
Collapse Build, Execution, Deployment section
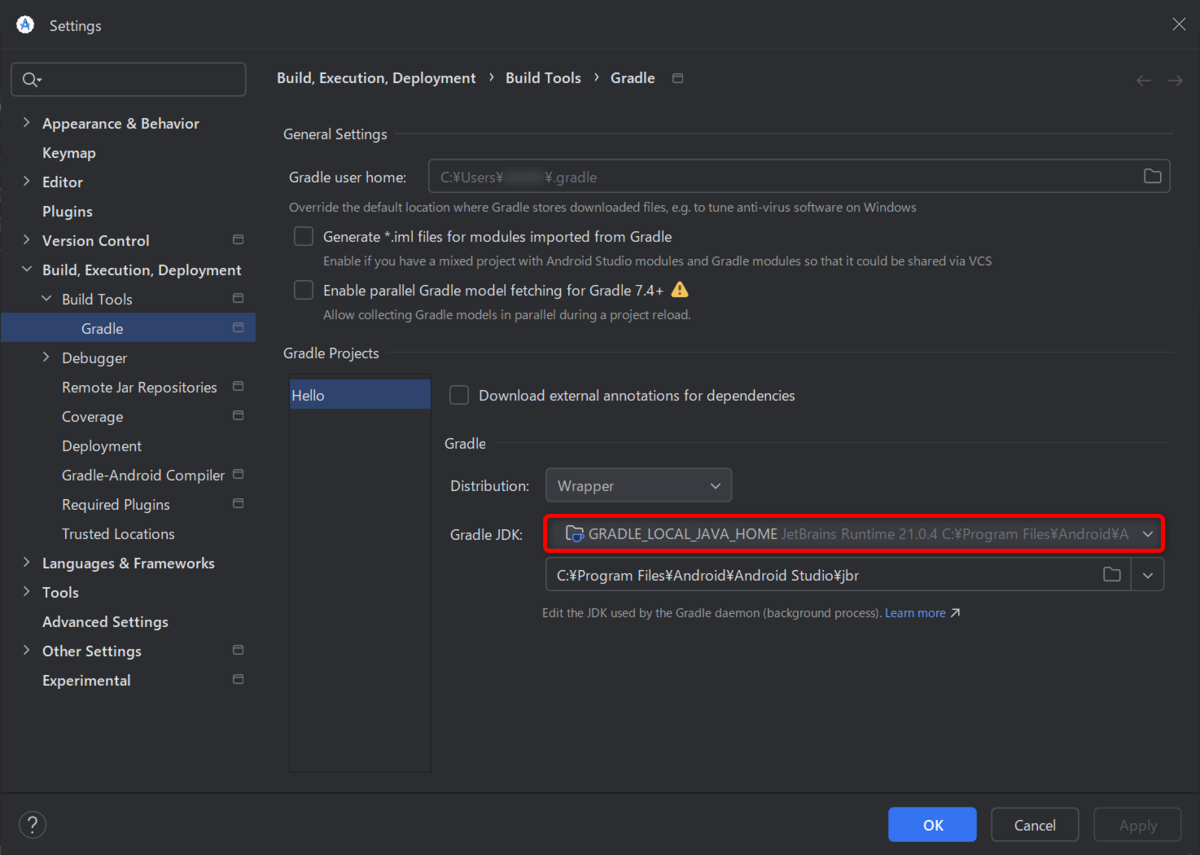[26, 270]
